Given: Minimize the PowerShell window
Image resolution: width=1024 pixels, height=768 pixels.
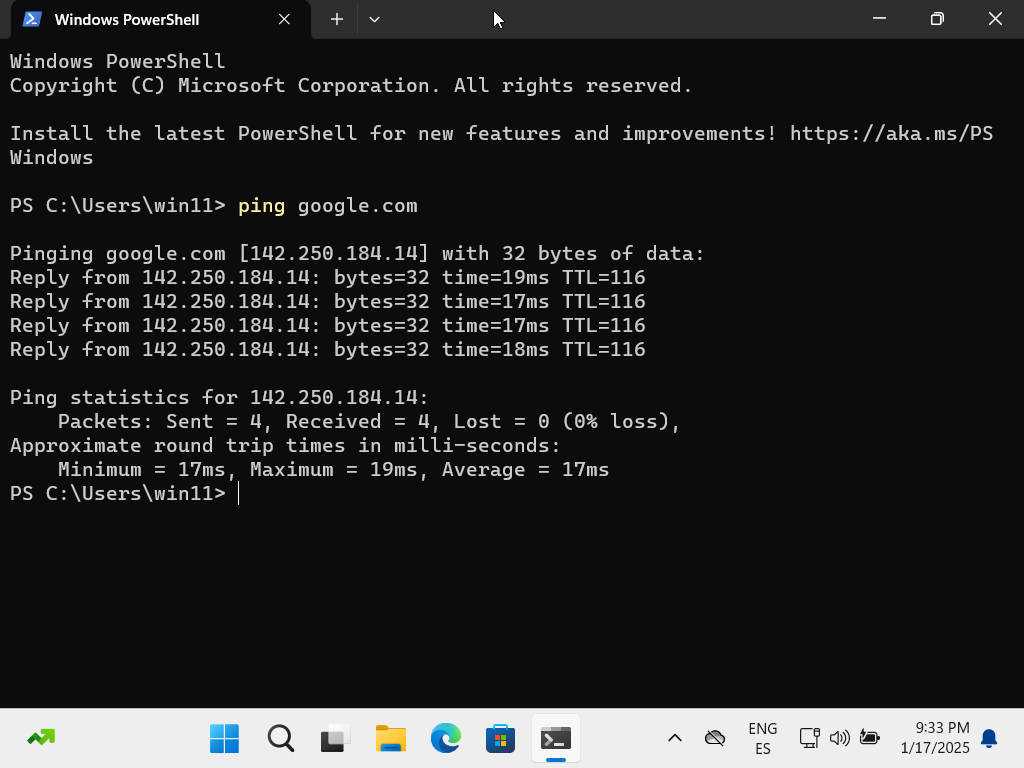Looking at the screenshot, I should (x=879, y=19).
